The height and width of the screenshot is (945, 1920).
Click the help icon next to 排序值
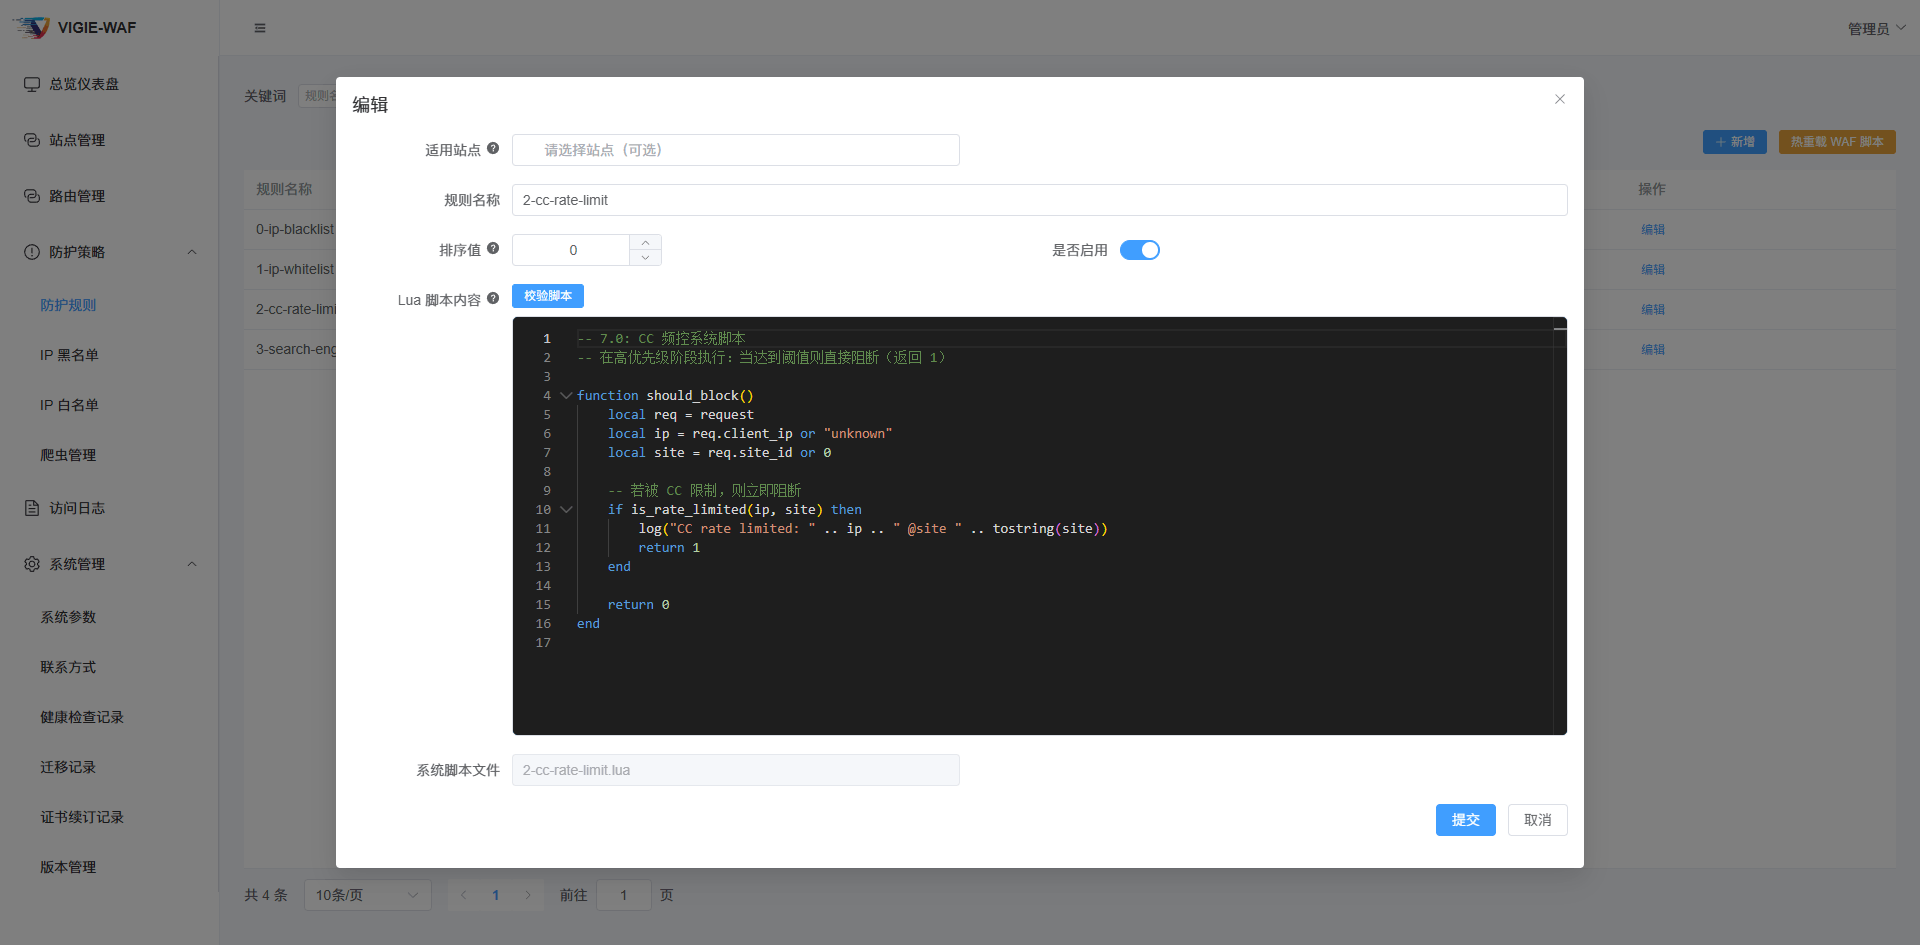(493, 248)
